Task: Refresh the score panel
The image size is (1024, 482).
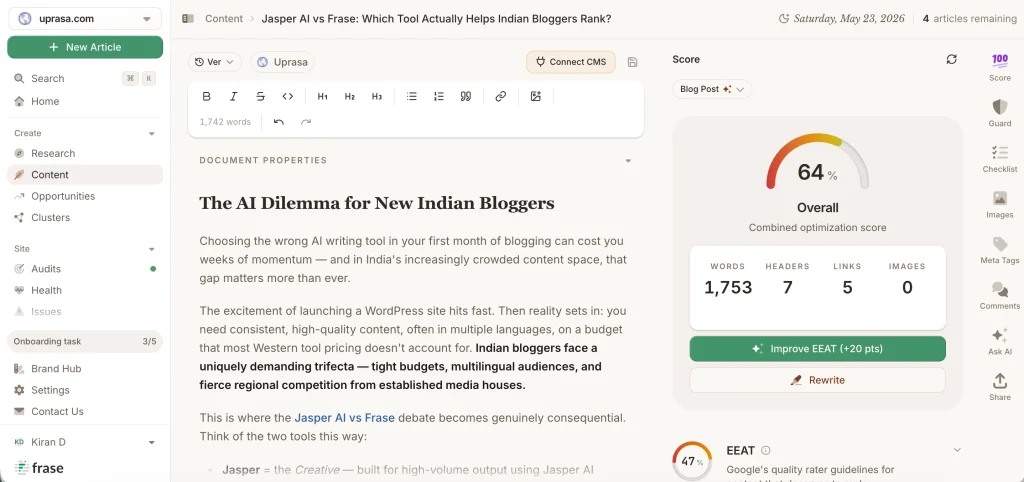Action: [952, 59]
